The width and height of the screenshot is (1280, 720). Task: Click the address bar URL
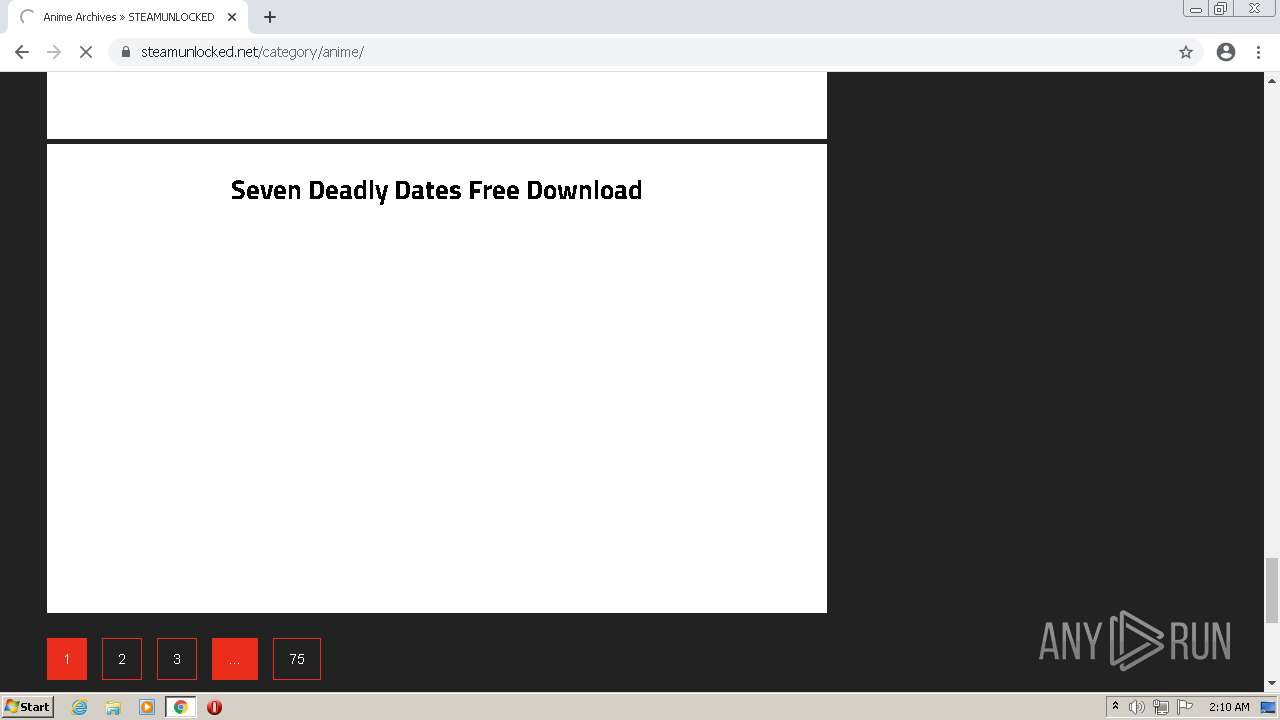(x=252, y=52)
